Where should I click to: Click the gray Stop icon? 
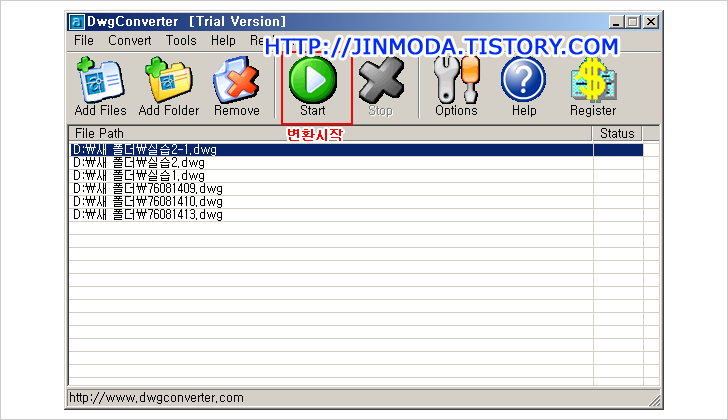pos(381,87)
